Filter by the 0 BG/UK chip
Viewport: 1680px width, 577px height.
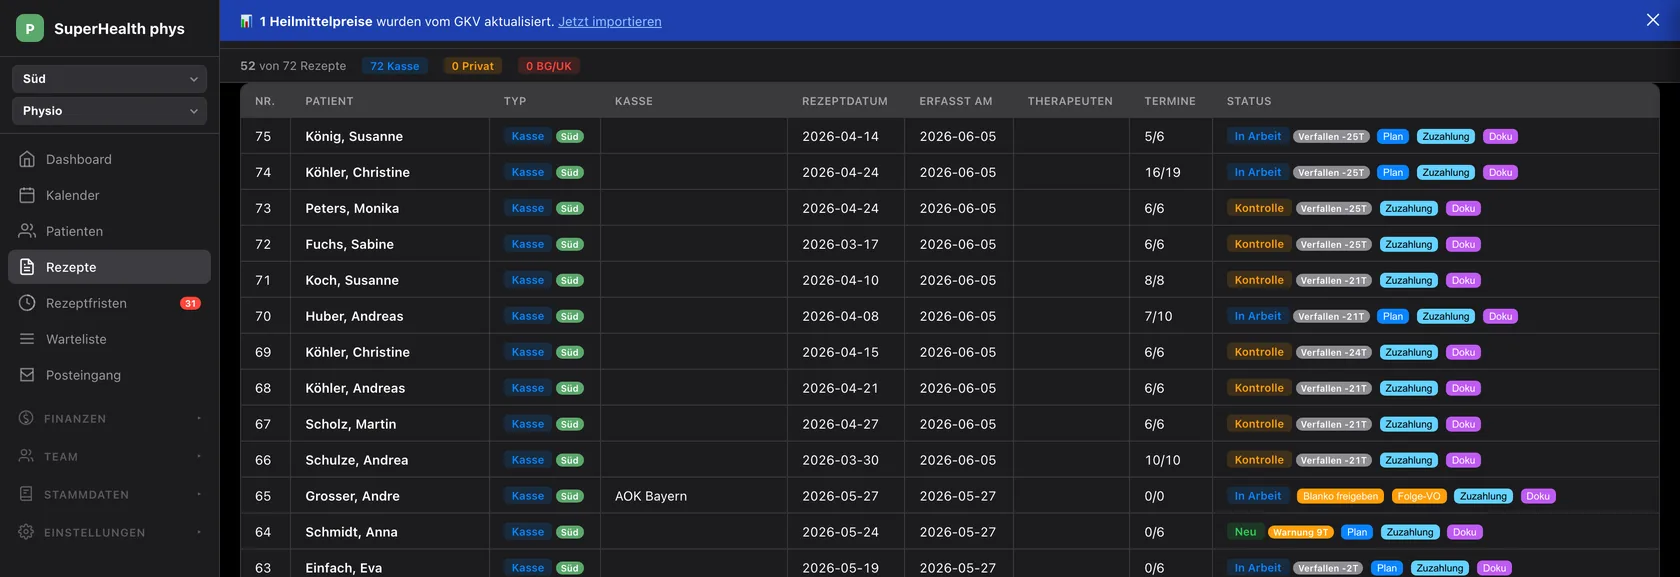tap(549, 66)
